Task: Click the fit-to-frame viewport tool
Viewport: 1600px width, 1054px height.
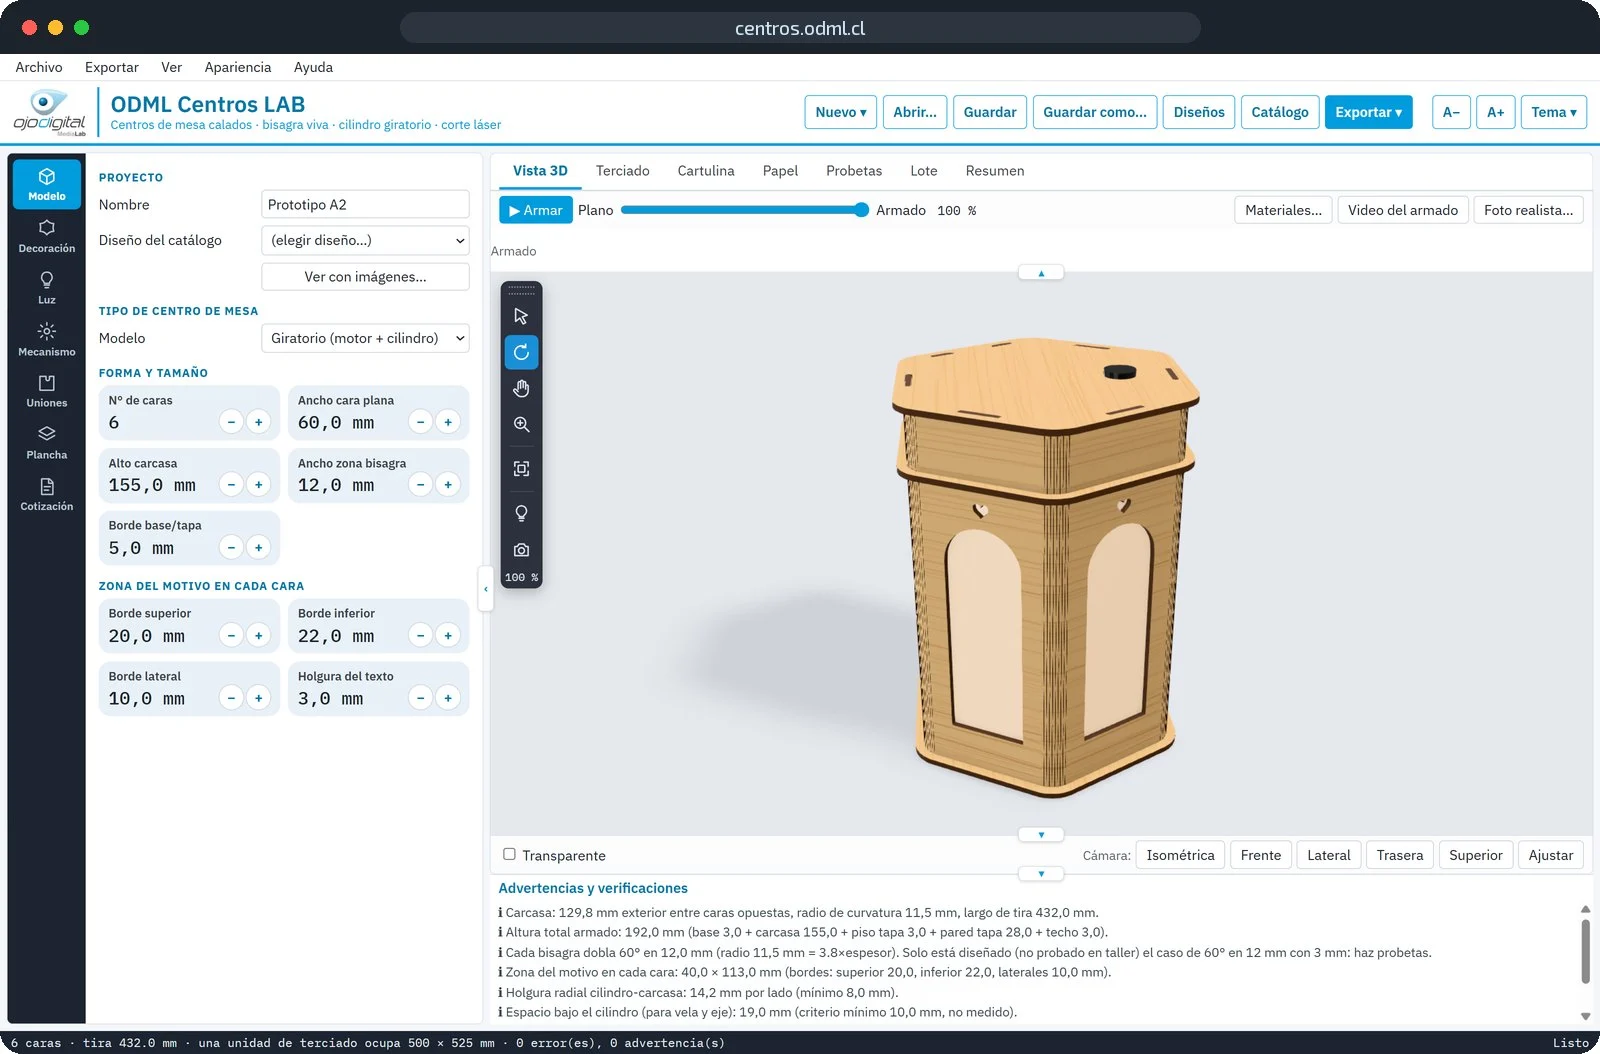Action: [x=521, y=469]
